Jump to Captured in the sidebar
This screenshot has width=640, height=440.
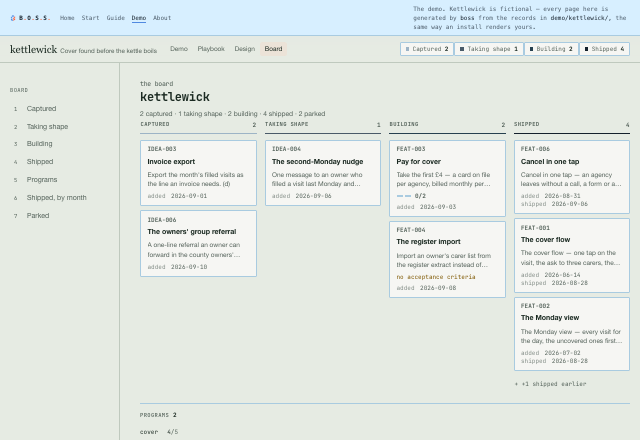pyautogui.click(x=41, y=109)
